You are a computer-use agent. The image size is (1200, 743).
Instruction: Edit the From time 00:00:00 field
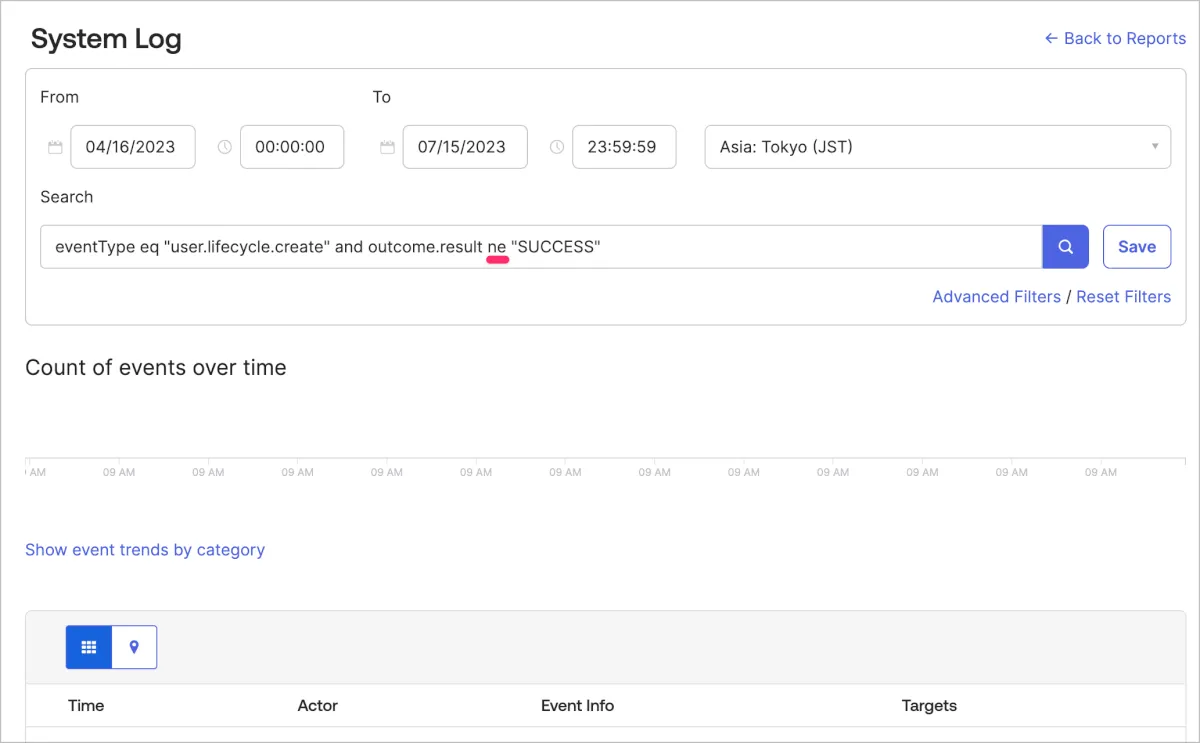291,147
